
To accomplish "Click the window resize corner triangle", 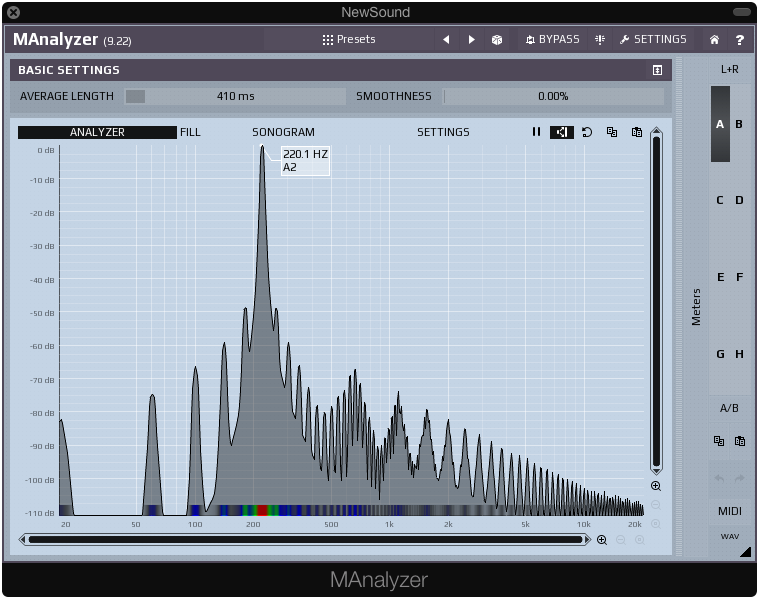I will click(745, 552).
